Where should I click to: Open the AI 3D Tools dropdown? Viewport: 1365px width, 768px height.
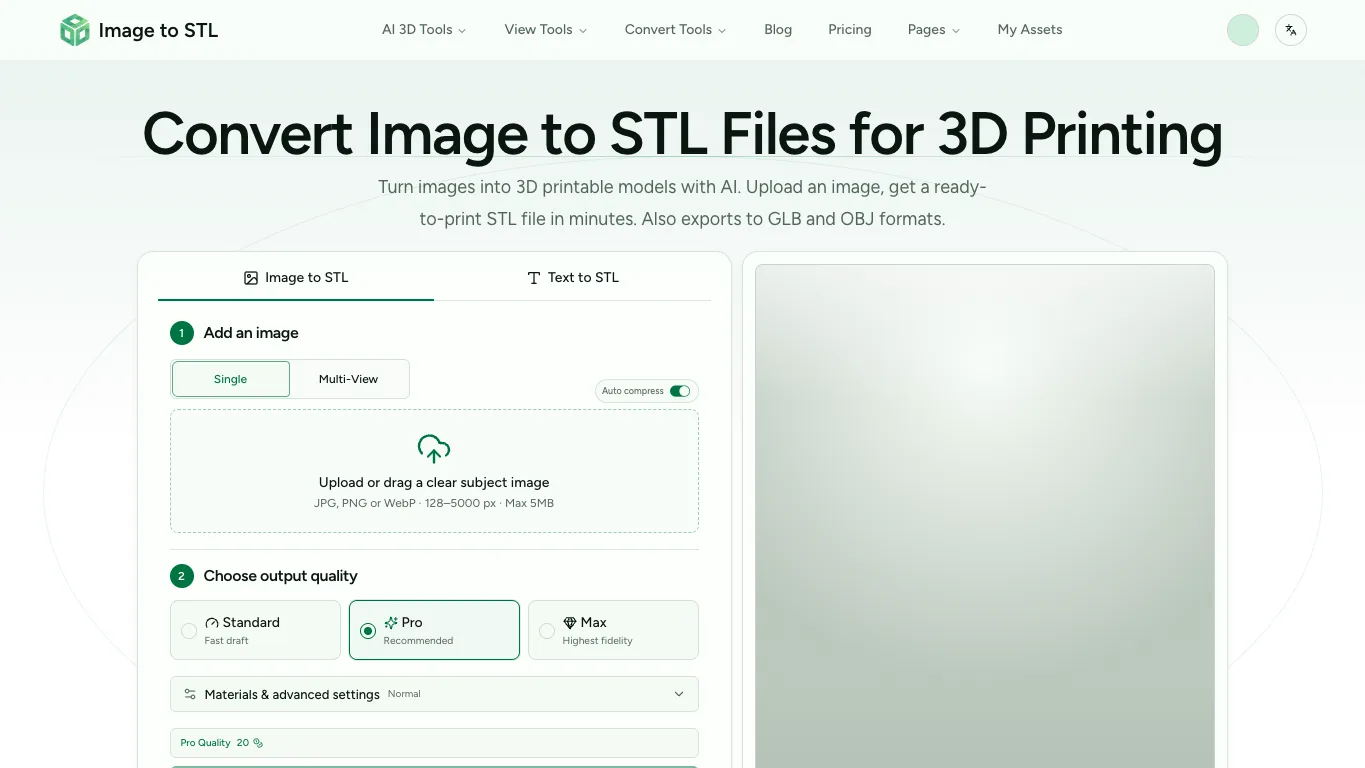tap(424, 30)
